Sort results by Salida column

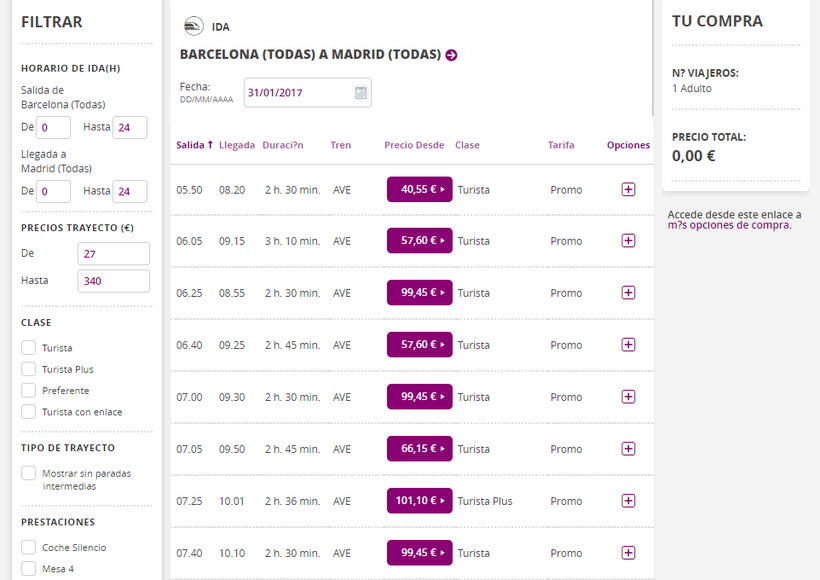coord(194,145)
